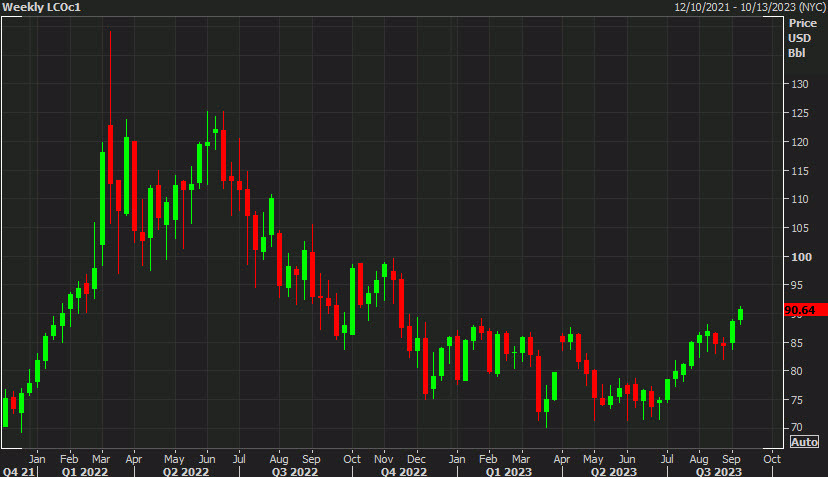The width and height of the screenshot is (828, 477).
Task: Click the Q3 2022 quarter label
Action: pos(295,471)
